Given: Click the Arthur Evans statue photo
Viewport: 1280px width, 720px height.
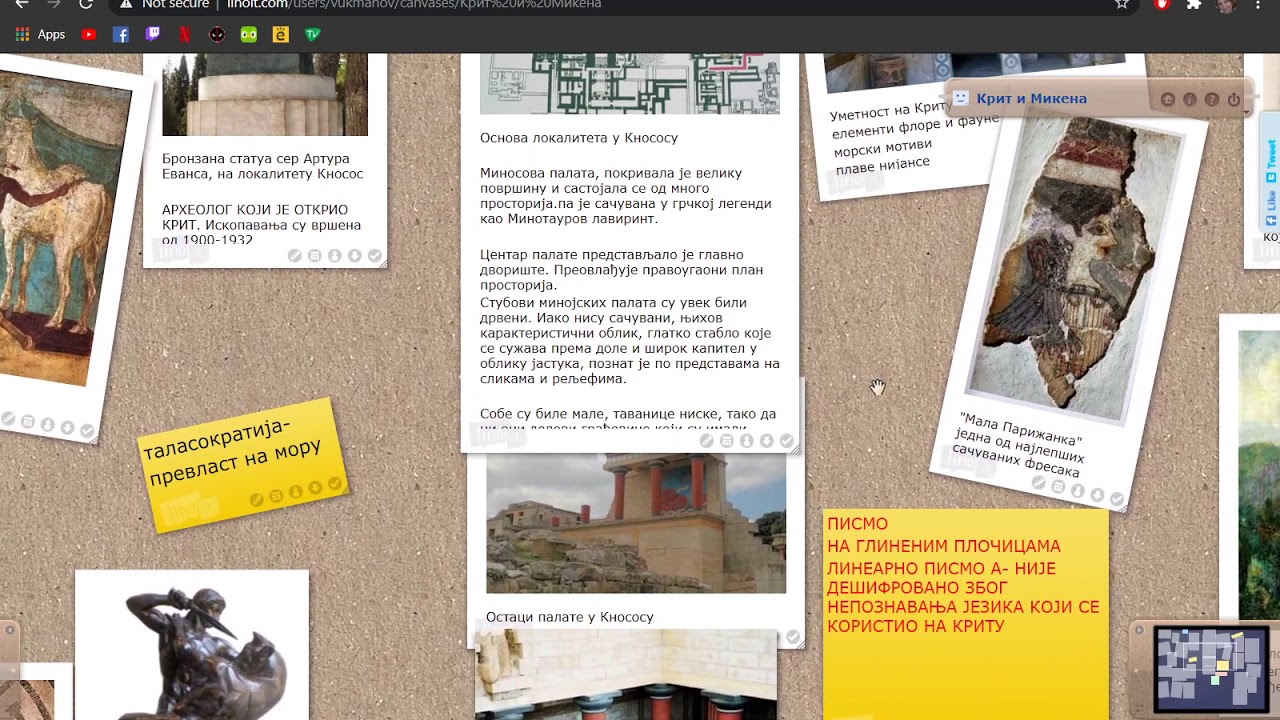Looking at the screenshot, I should tap(265, 95).
